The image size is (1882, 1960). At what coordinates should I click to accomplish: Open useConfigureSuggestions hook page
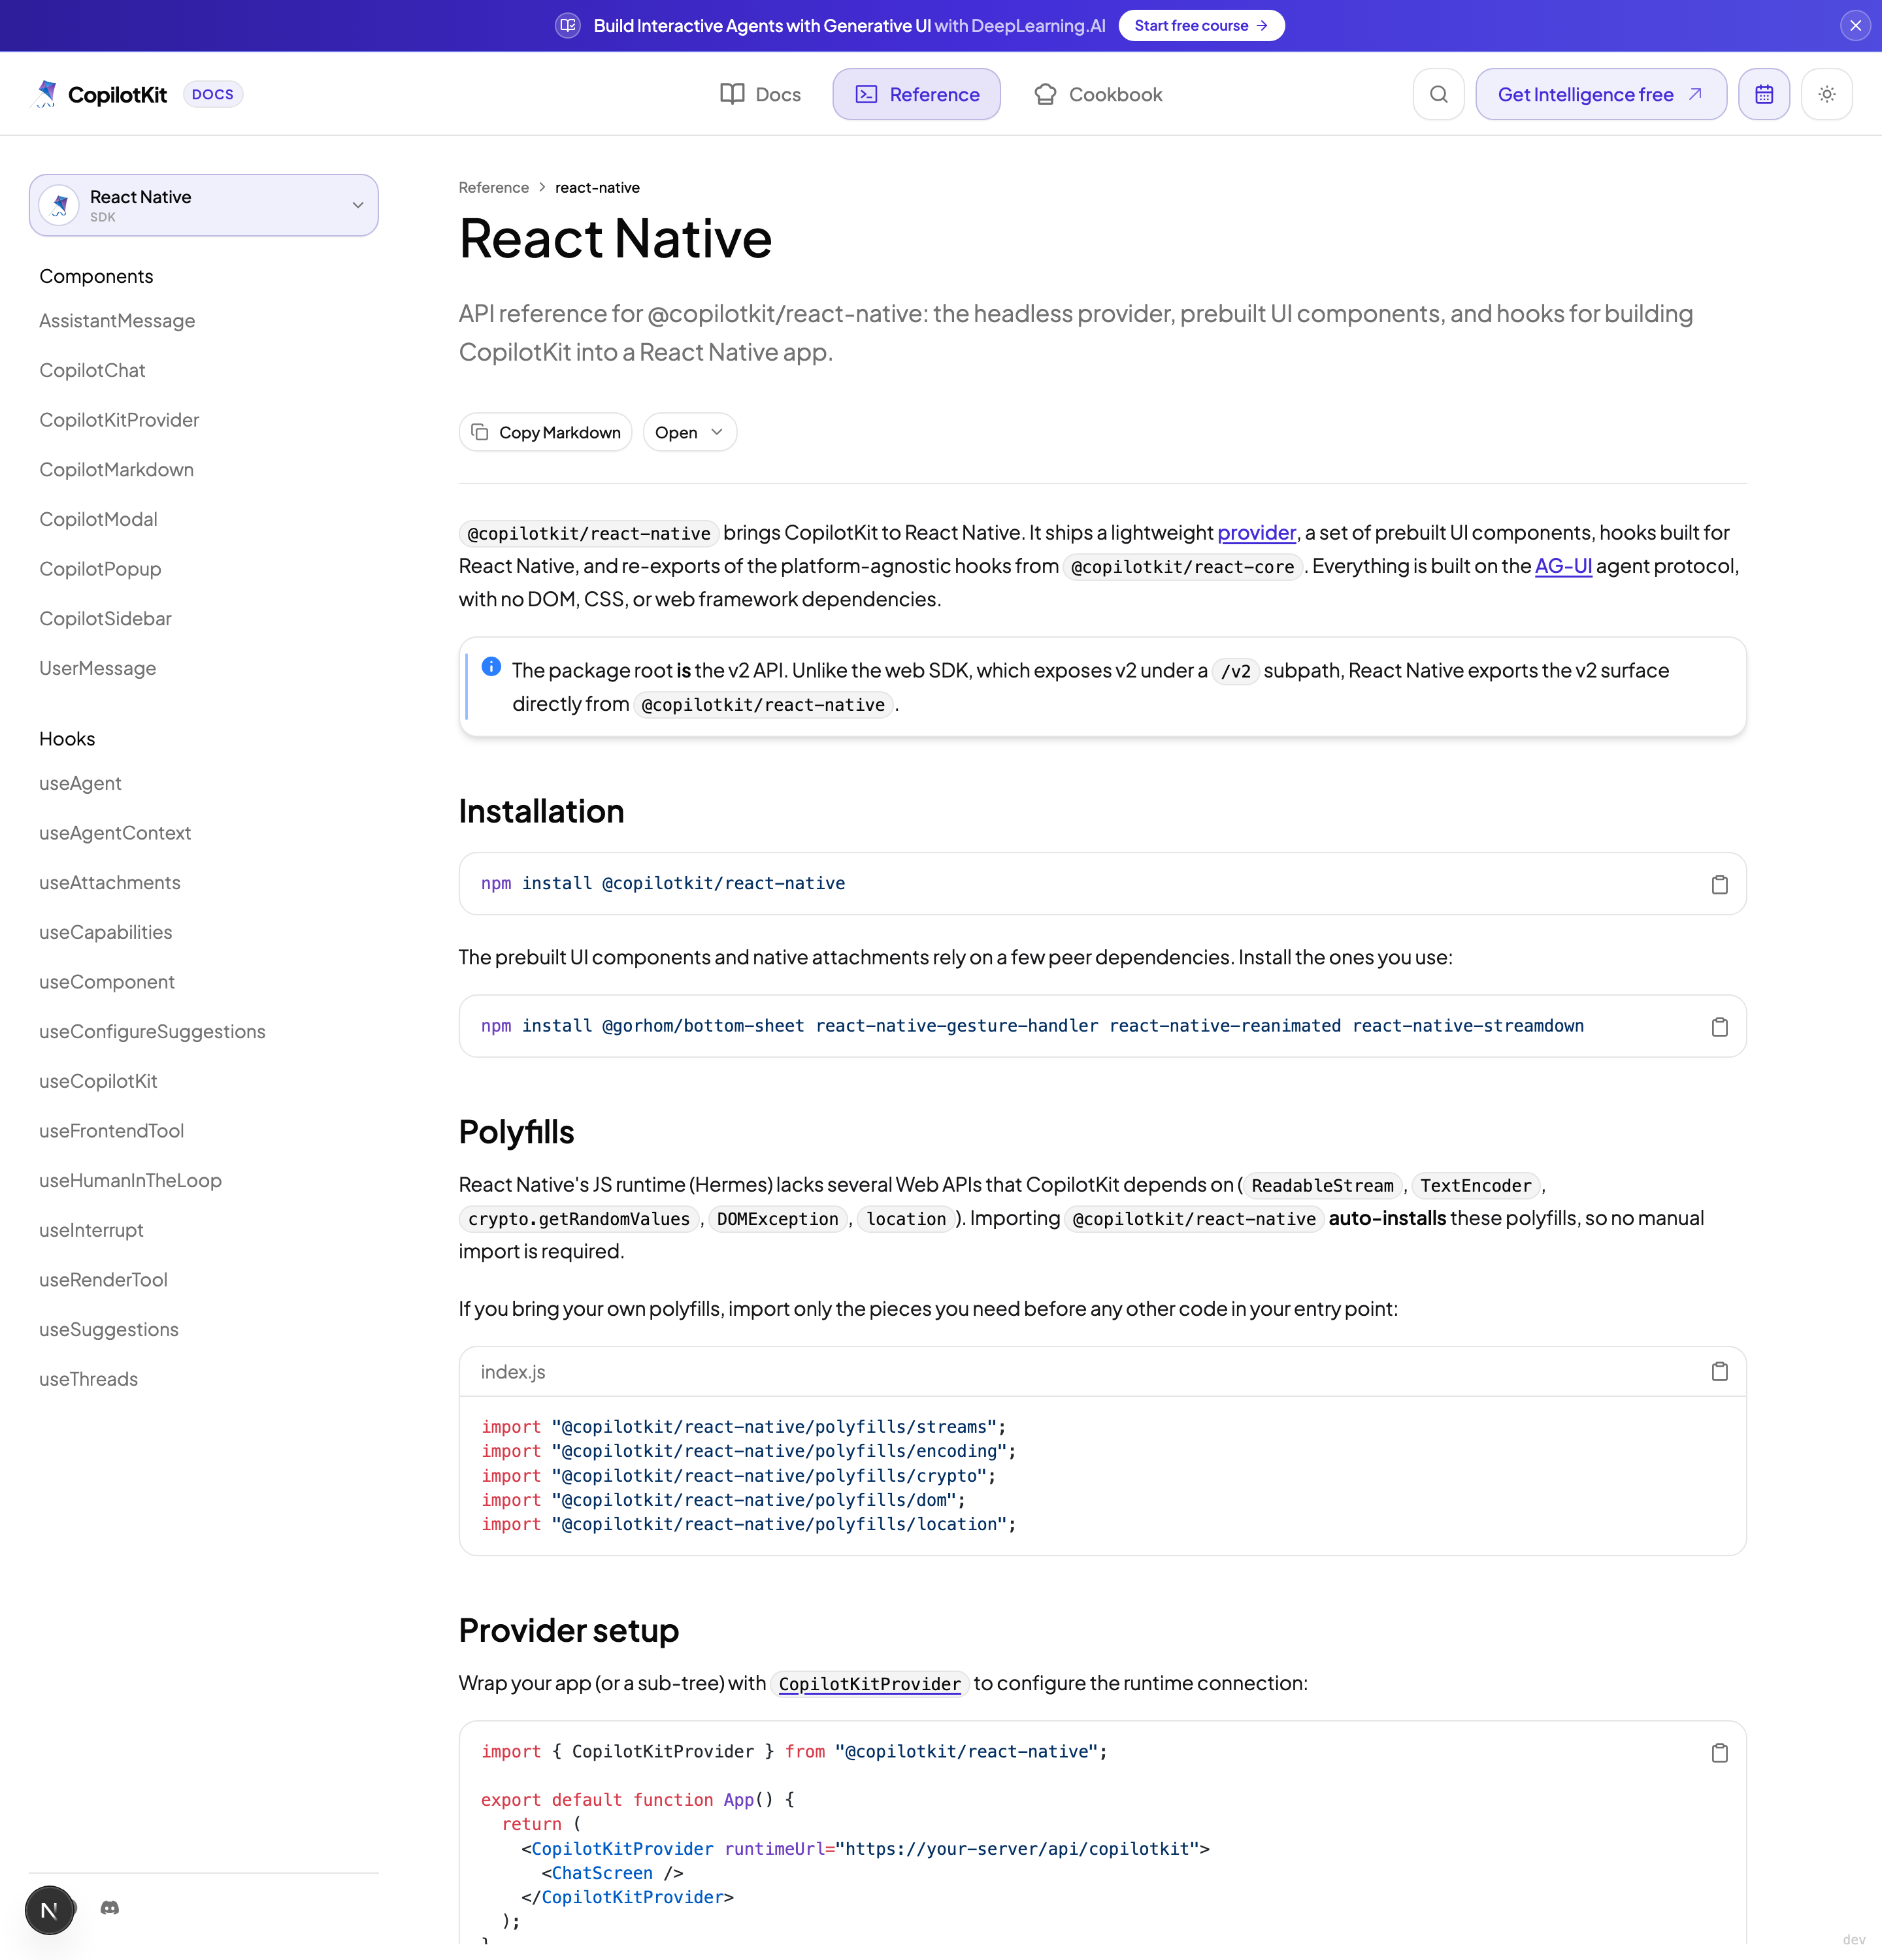tap(152, 1032)
